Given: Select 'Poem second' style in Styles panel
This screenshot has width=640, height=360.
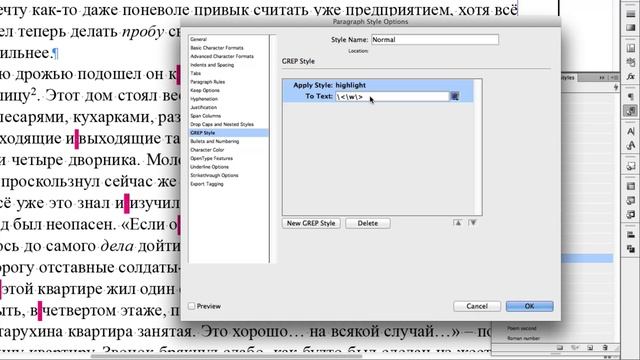Looking at the screenshot, I should (x=522, y=328).
